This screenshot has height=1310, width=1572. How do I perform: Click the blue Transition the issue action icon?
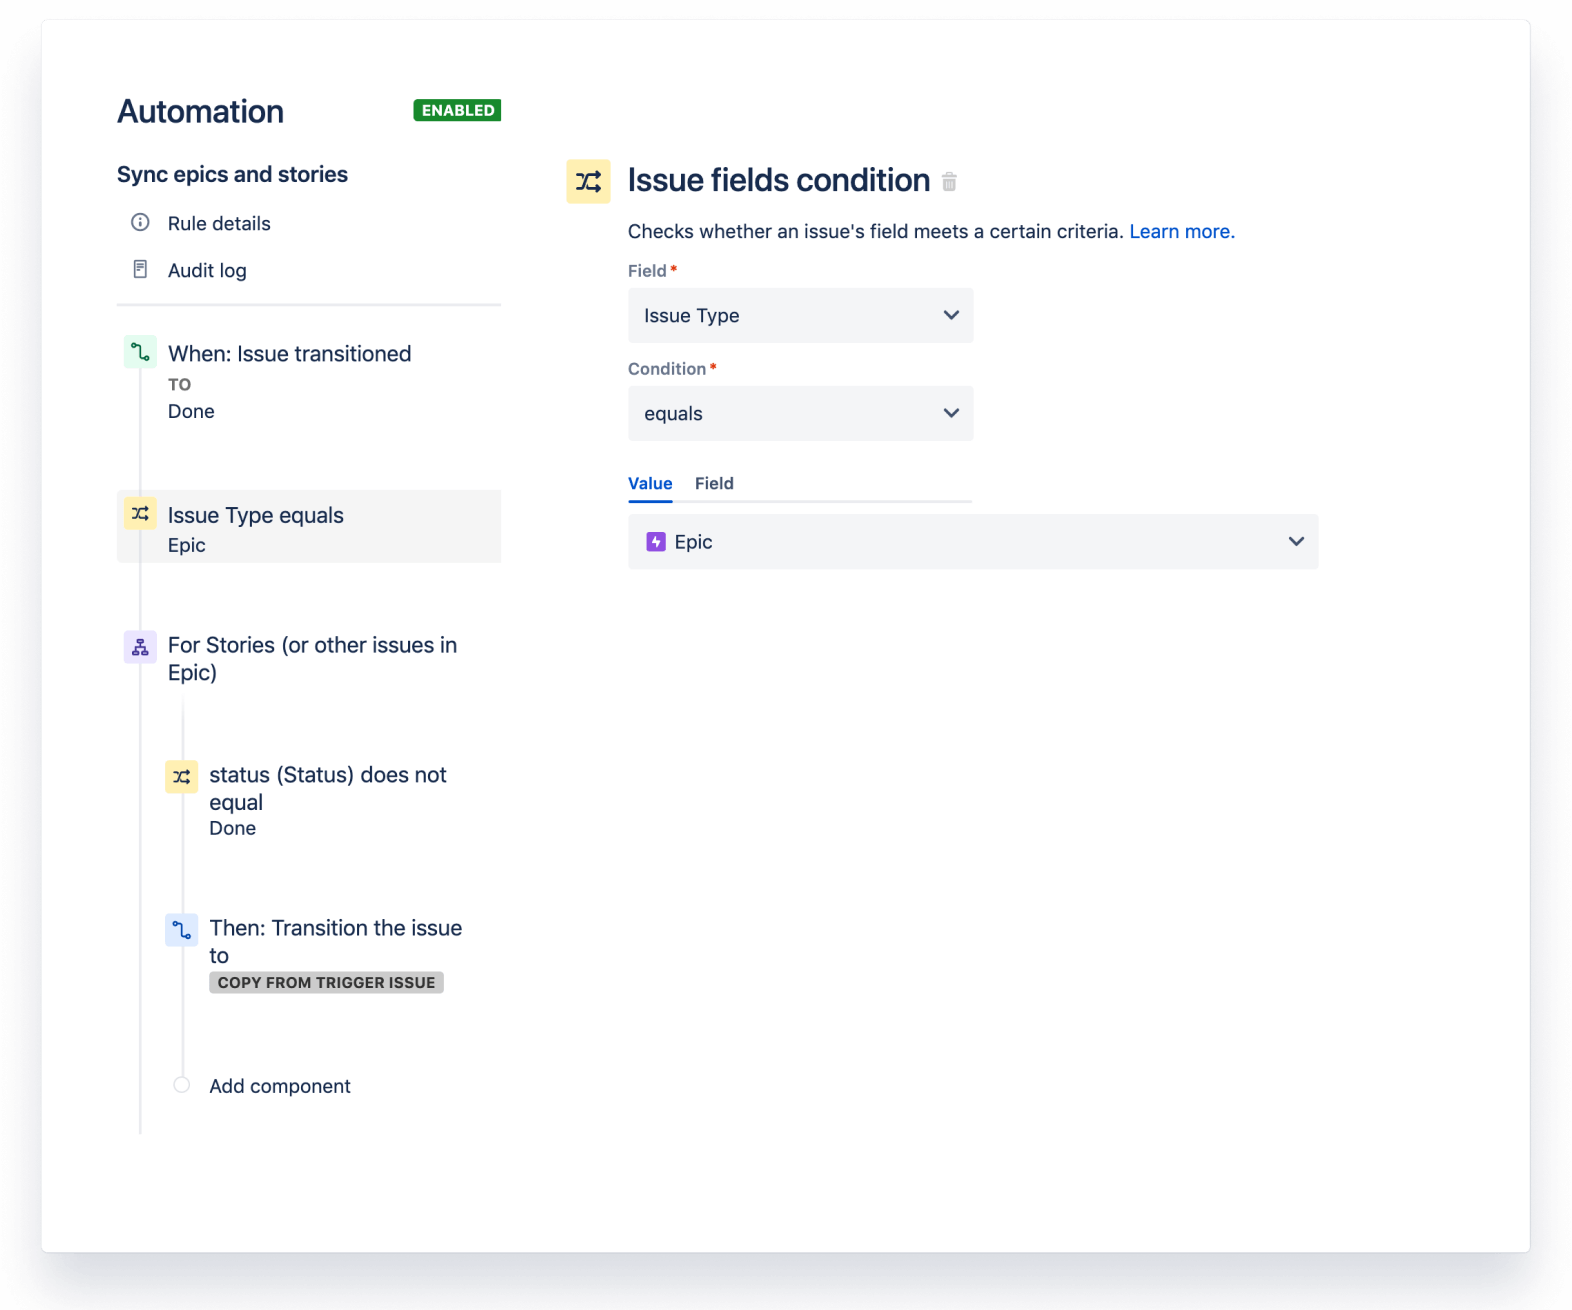point(181,930)
